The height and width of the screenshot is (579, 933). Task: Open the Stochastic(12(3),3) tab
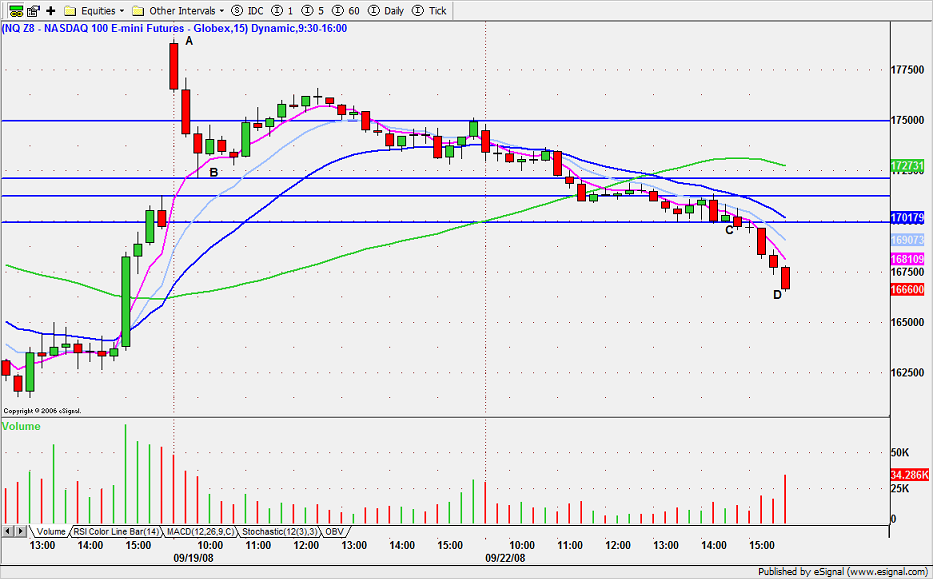(x=280, y=531)
